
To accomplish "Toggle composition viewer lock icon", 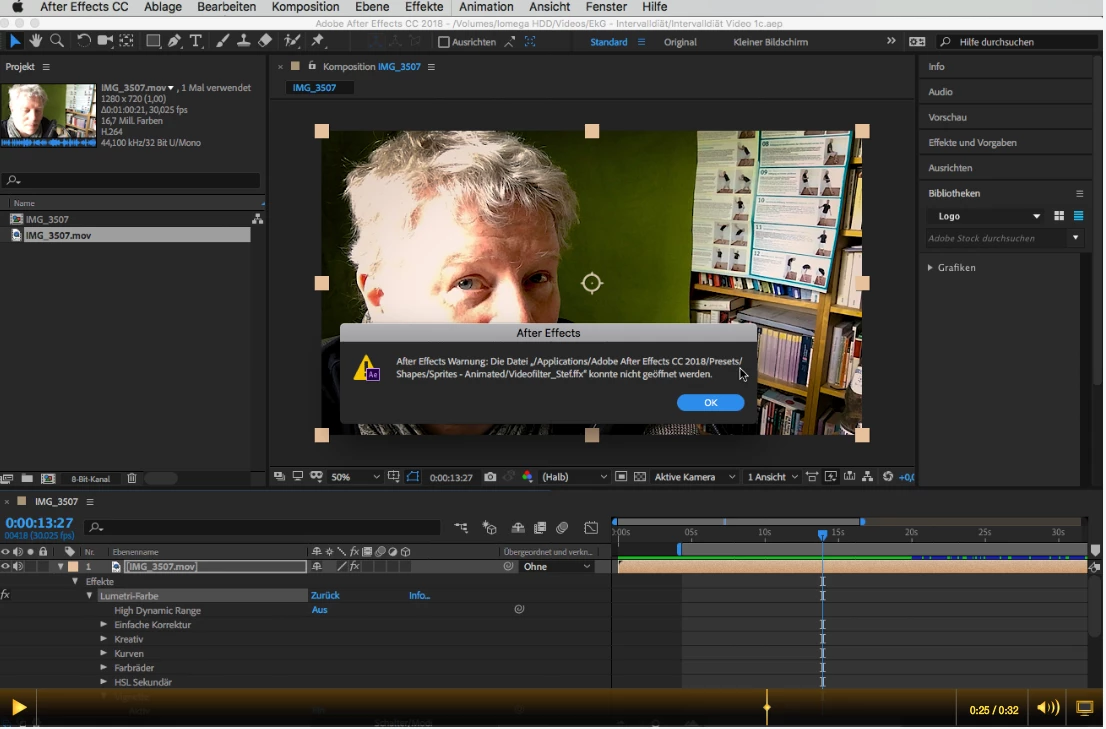I will pos(312,66).
